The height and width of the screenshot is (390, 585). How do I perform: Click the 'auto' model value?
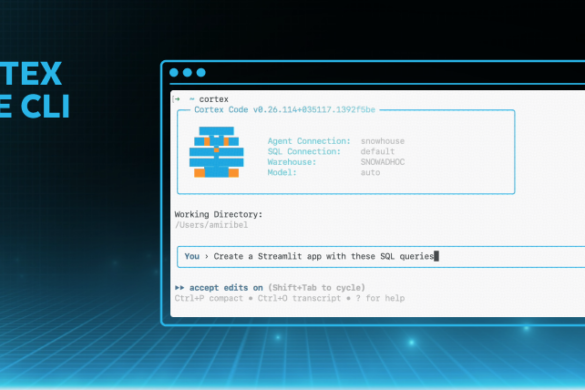370,172
